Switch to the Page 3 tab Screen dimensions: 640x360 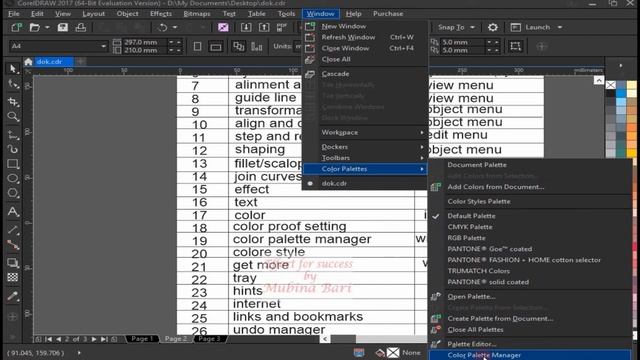point(209,339)
